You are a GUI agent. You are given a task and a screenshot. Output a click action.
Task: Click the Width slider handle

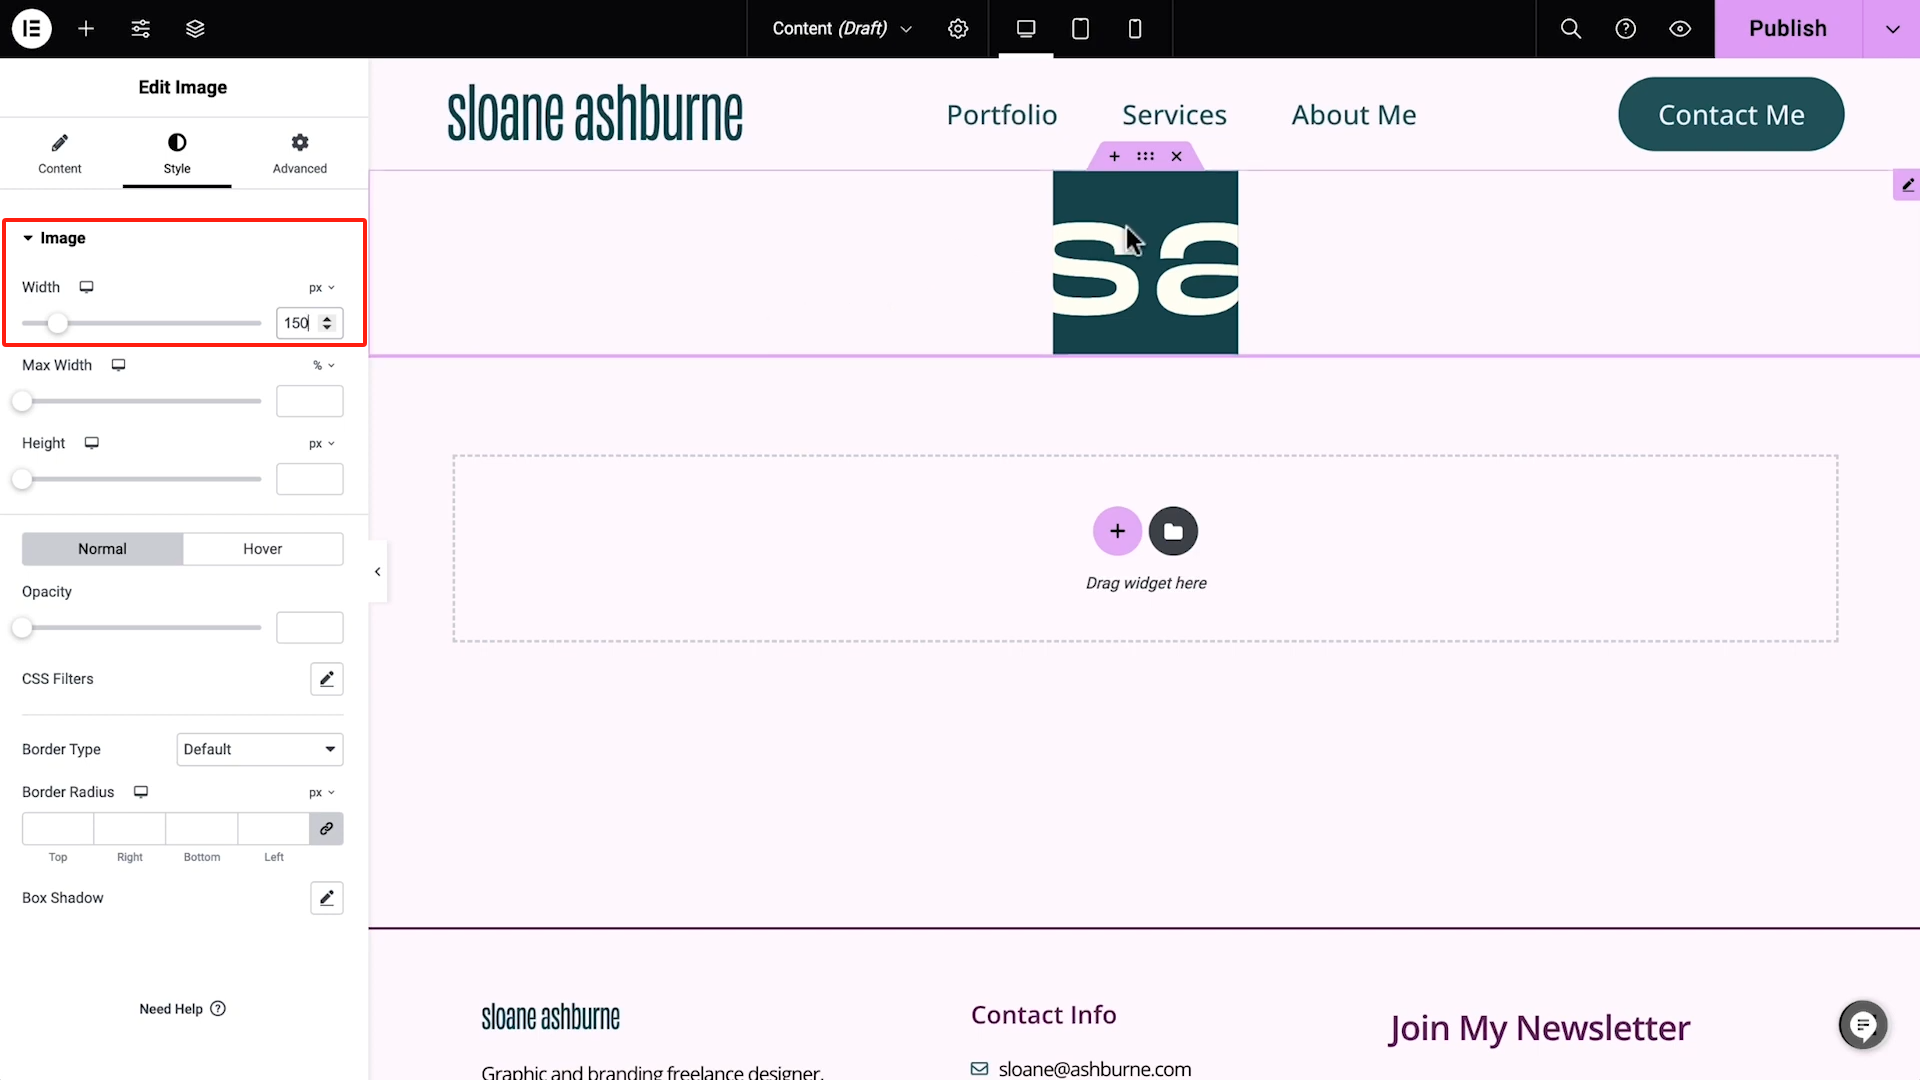click(x=58, y=323)
